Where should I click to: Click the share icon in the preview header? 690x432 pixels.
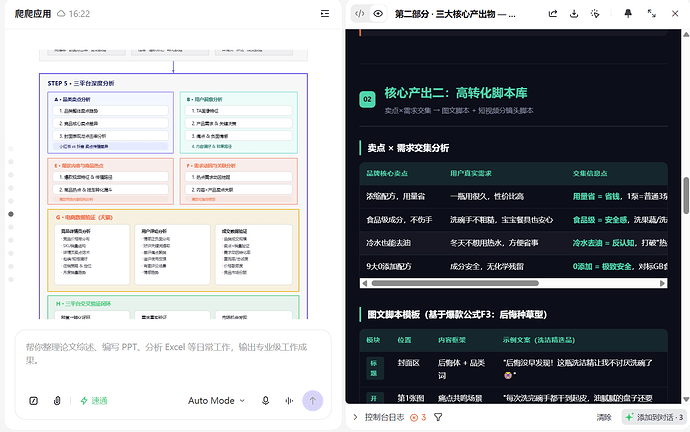tap(553, 14)
